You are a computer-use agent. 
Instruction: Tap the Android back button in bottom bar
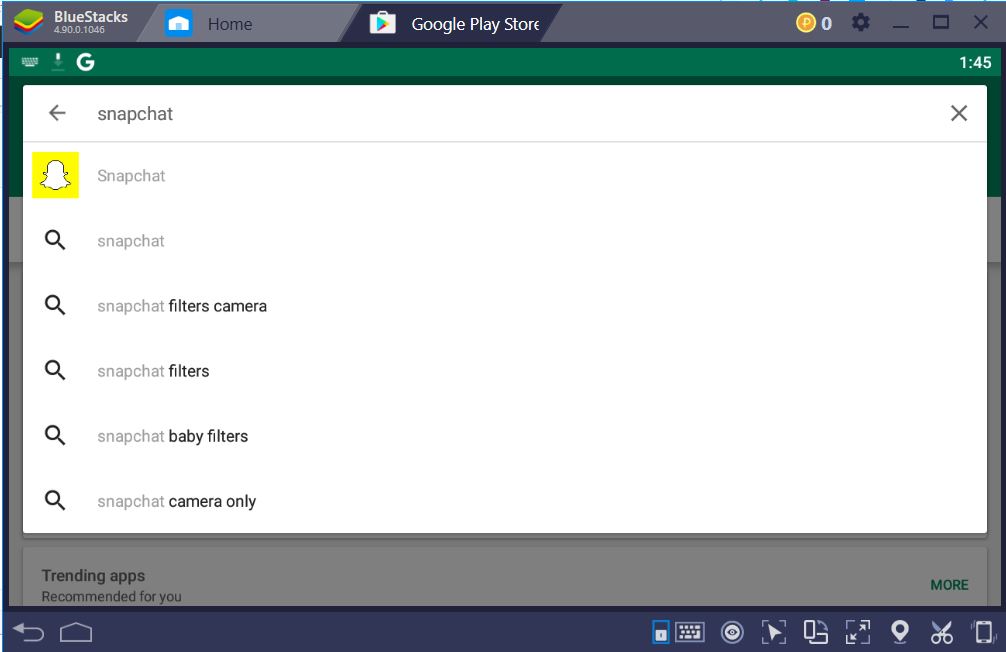coord(29,633)
